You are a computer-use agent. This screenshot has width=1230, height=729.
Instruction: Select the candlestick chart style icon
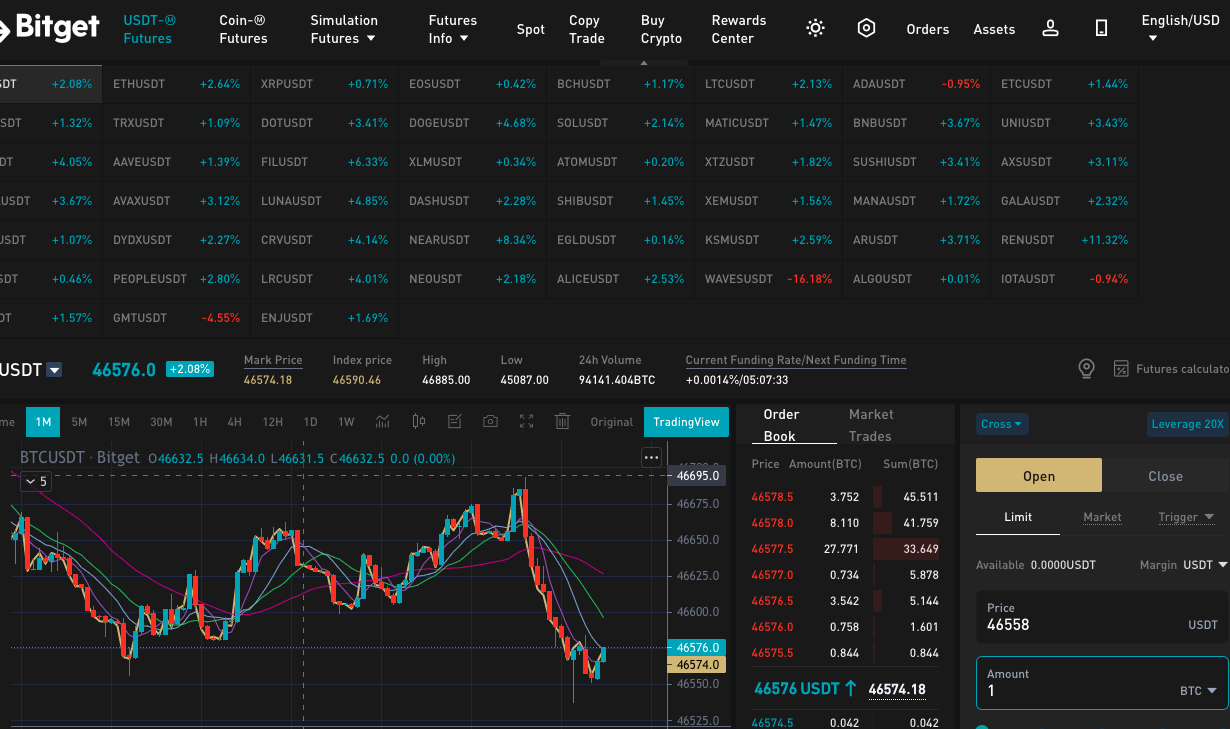(x=418, y=422)
